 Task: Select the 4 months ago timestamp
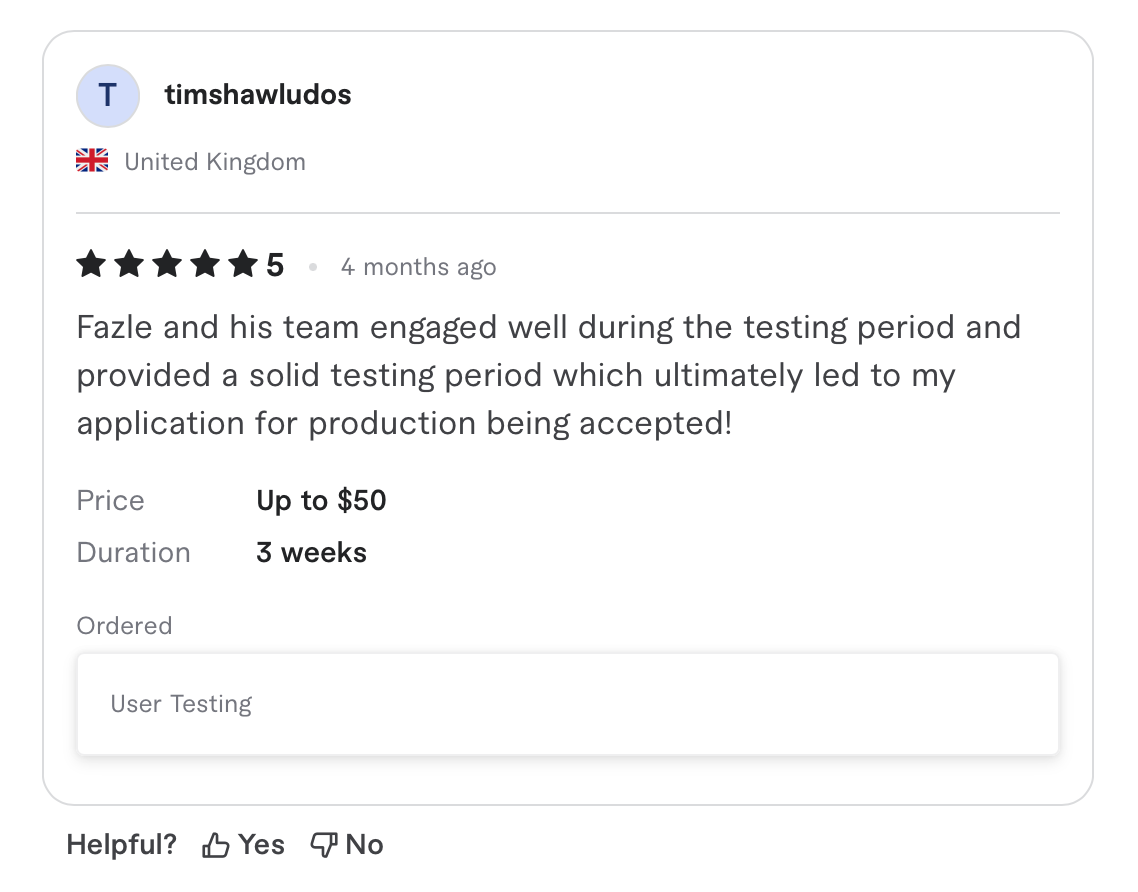point(418,267)
